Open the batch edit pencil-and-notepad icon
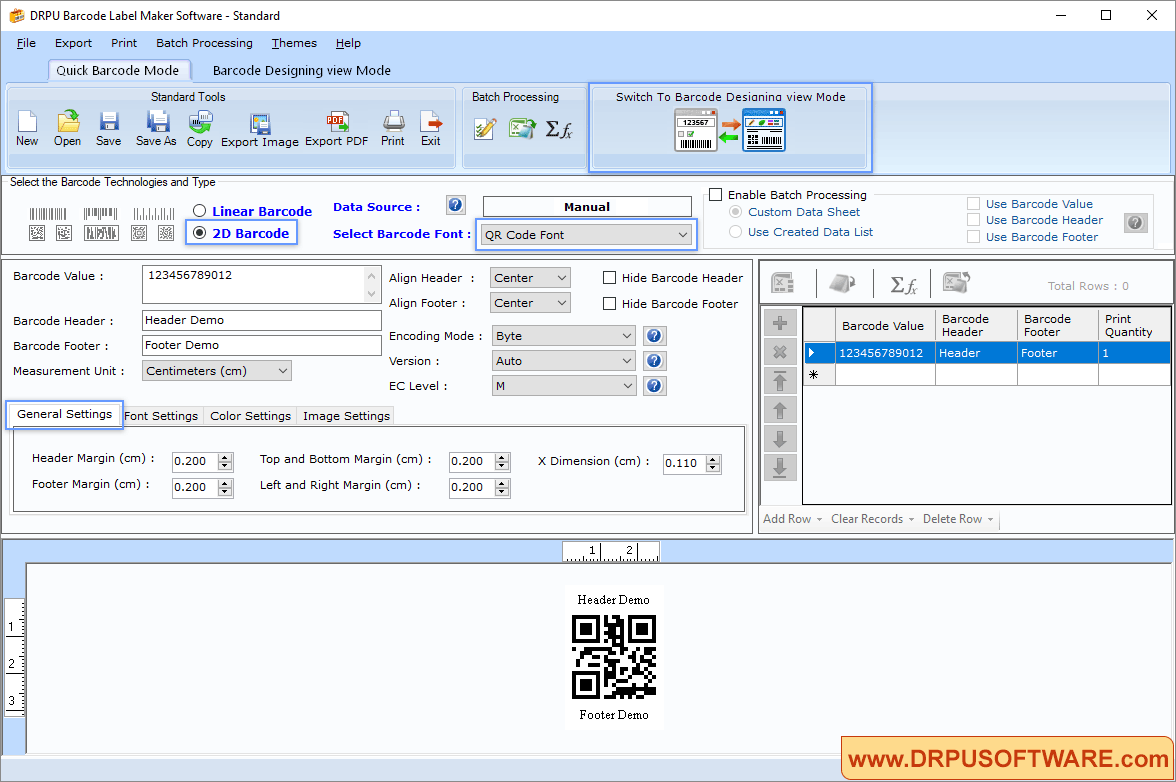Image resolution: width=1176 pixels, height=782 pixels. coord(485,129)
